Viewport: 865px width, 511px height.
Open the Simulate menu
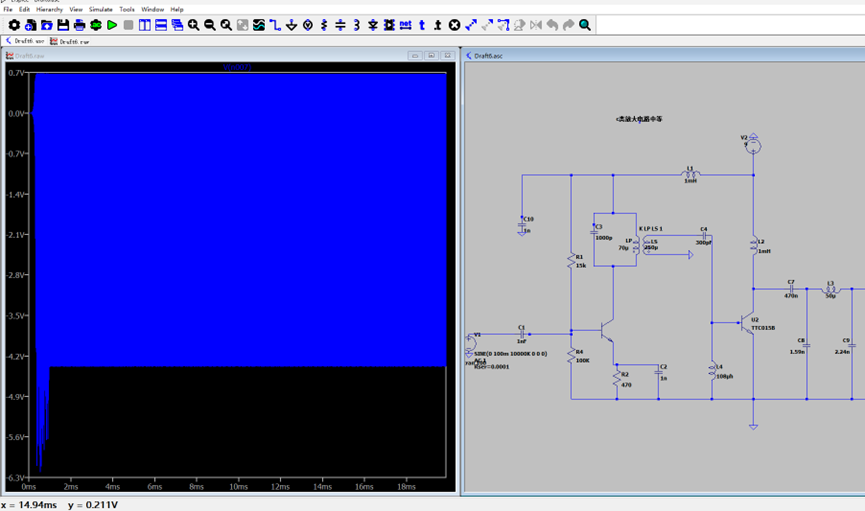coord(100,9)
